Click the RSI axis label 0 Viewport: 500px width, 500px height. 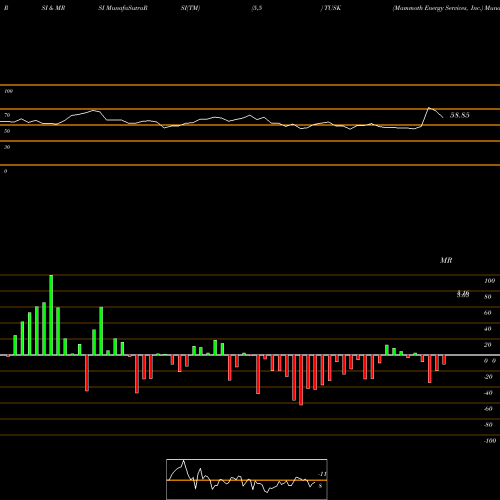tap(5, 171)
